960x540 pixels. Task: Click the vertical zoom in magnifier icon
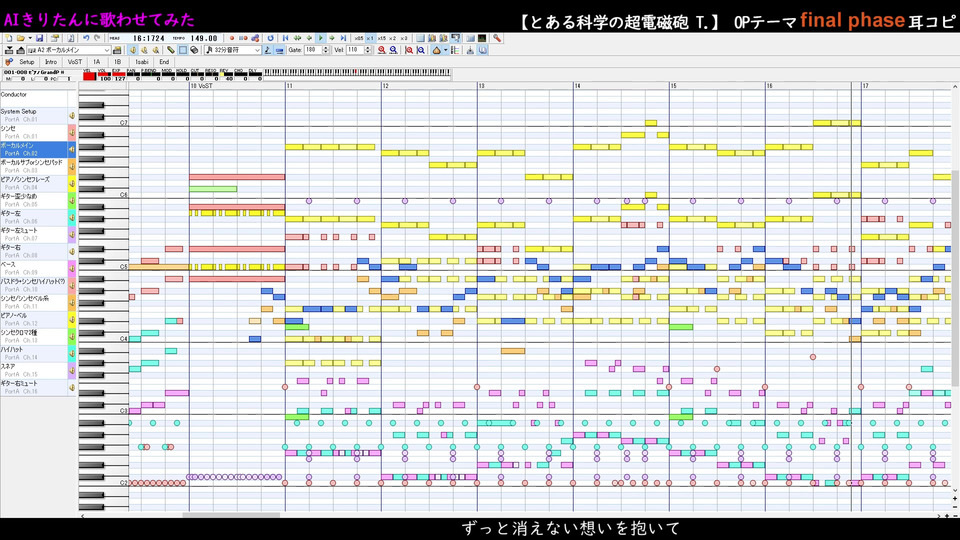click(x=409, y=50)
